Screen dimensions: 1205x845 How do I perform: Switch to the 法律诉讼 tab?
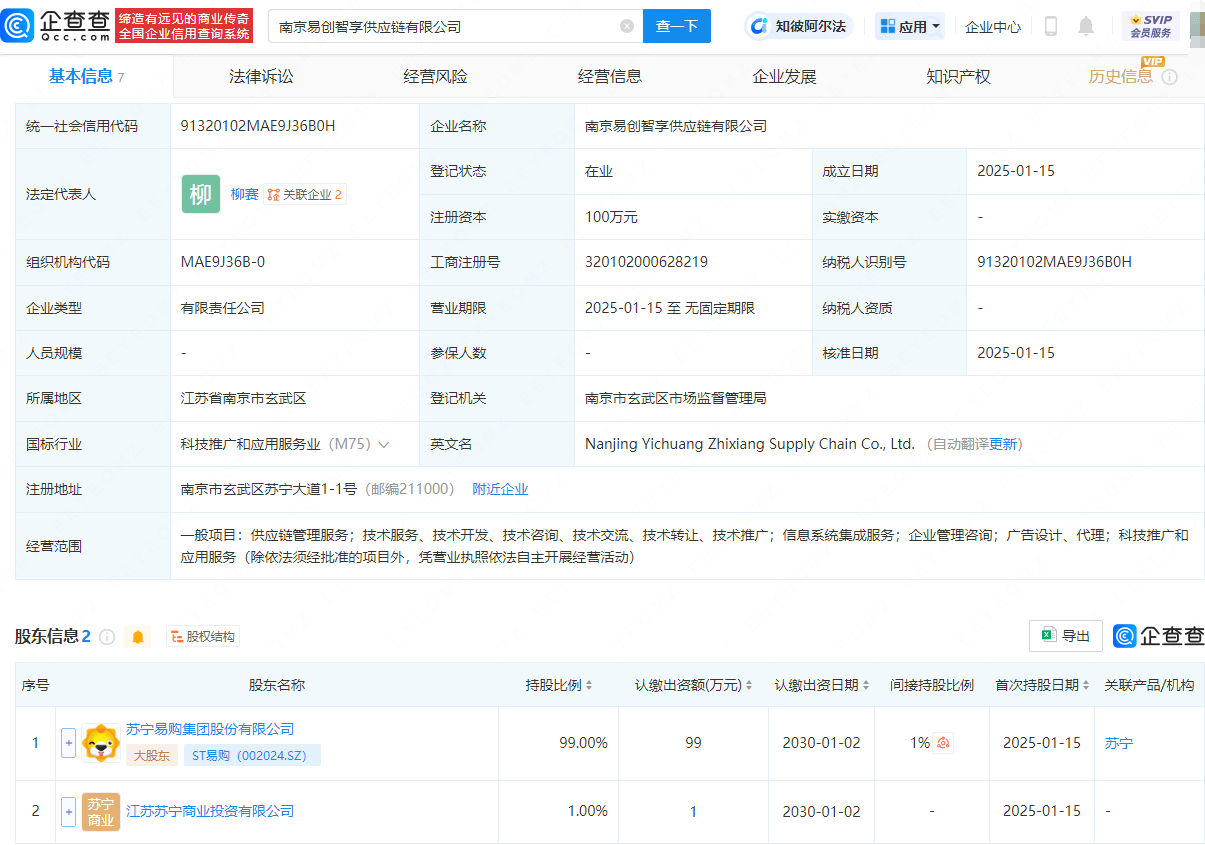261,76
